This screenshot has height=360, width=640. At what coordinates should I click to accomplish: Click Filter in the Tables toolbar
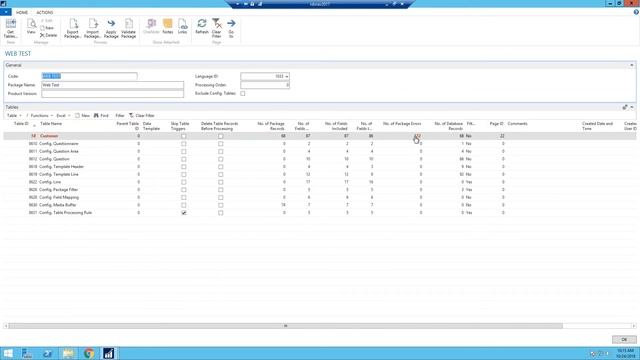click(x=120, y=116)
